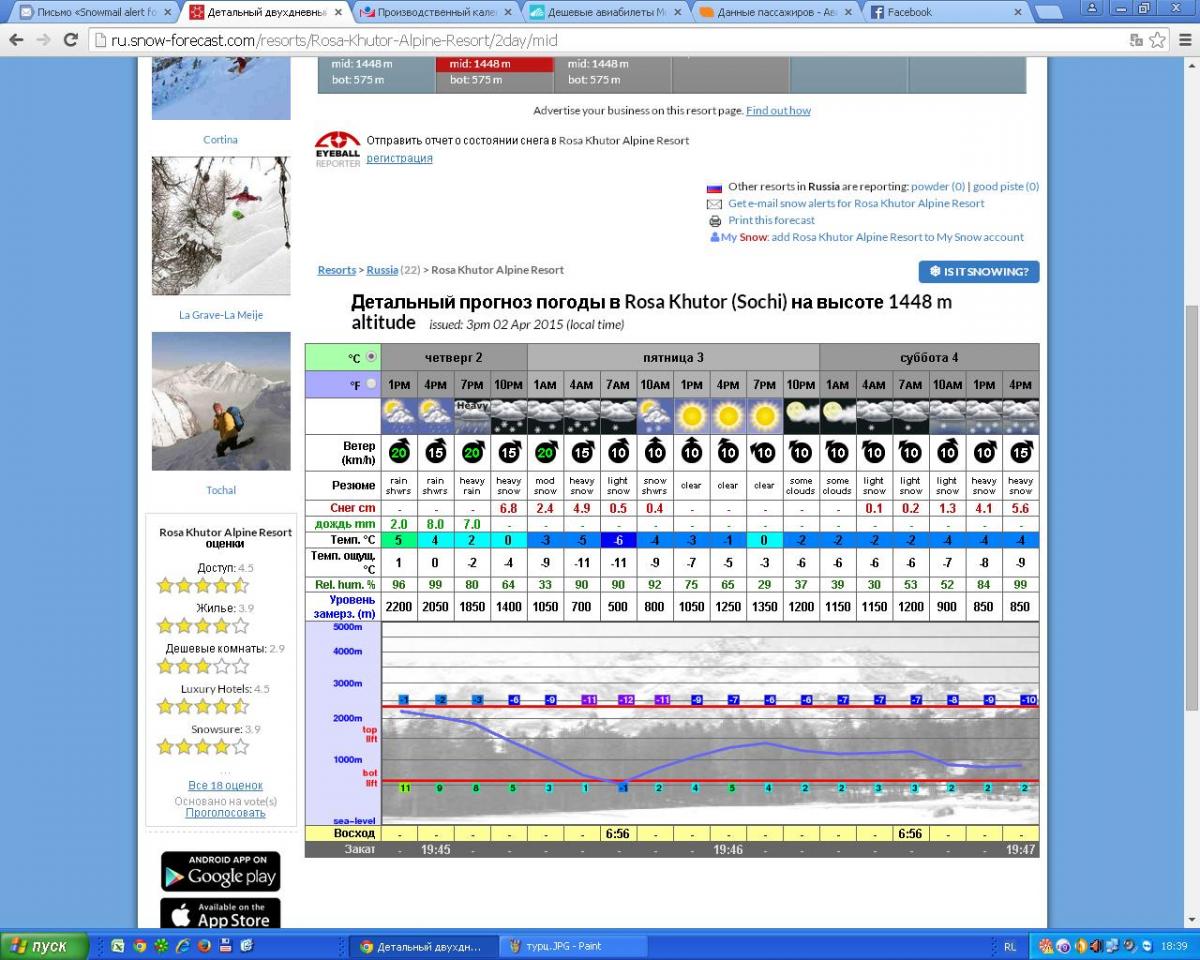Select the °C temperature unit radio button
This screenshot has height=960, width=1200.
371,357
